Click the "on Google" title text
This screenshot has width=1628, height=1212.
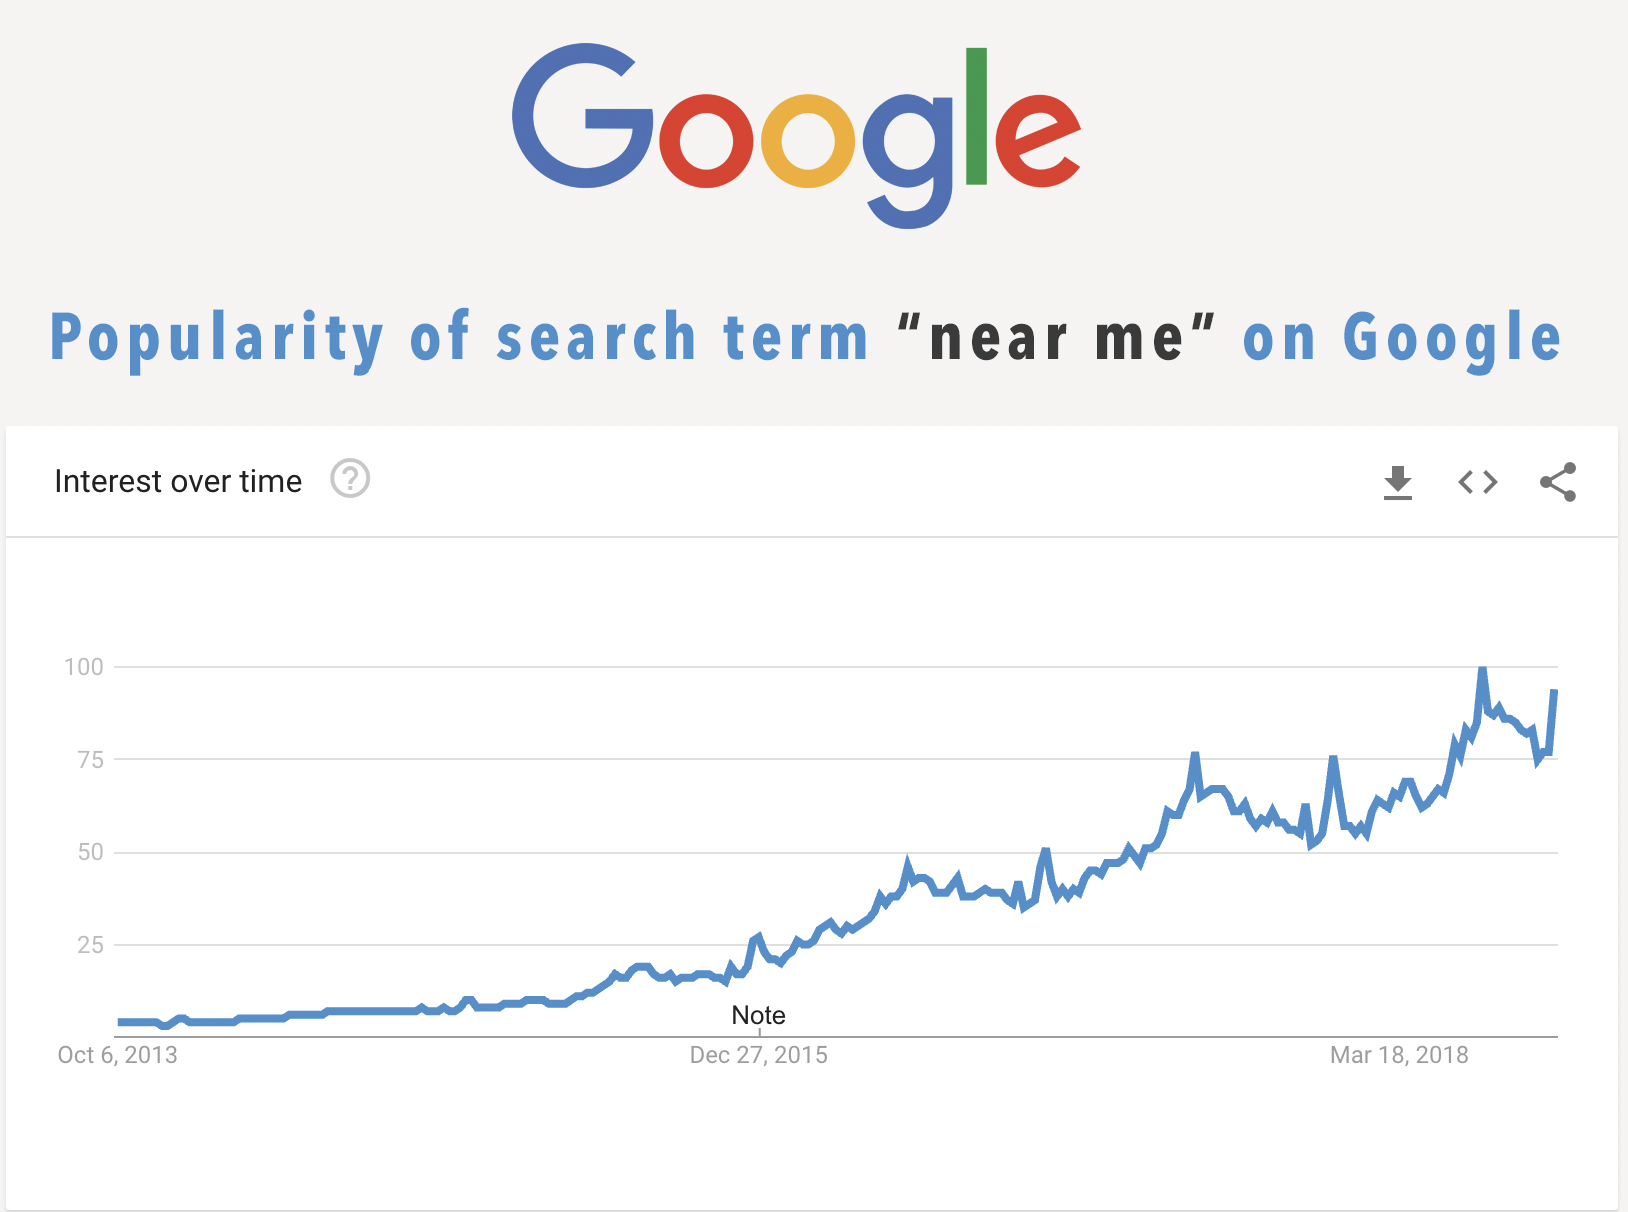pyautogui.click(x=1401, y=338)
